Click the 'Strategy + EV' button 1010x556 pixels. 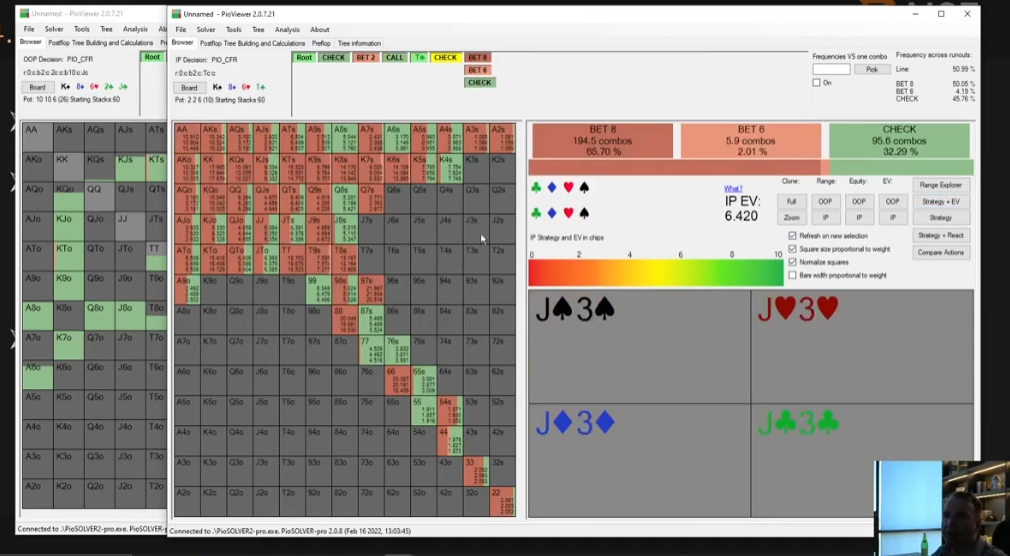coord(940,202)
